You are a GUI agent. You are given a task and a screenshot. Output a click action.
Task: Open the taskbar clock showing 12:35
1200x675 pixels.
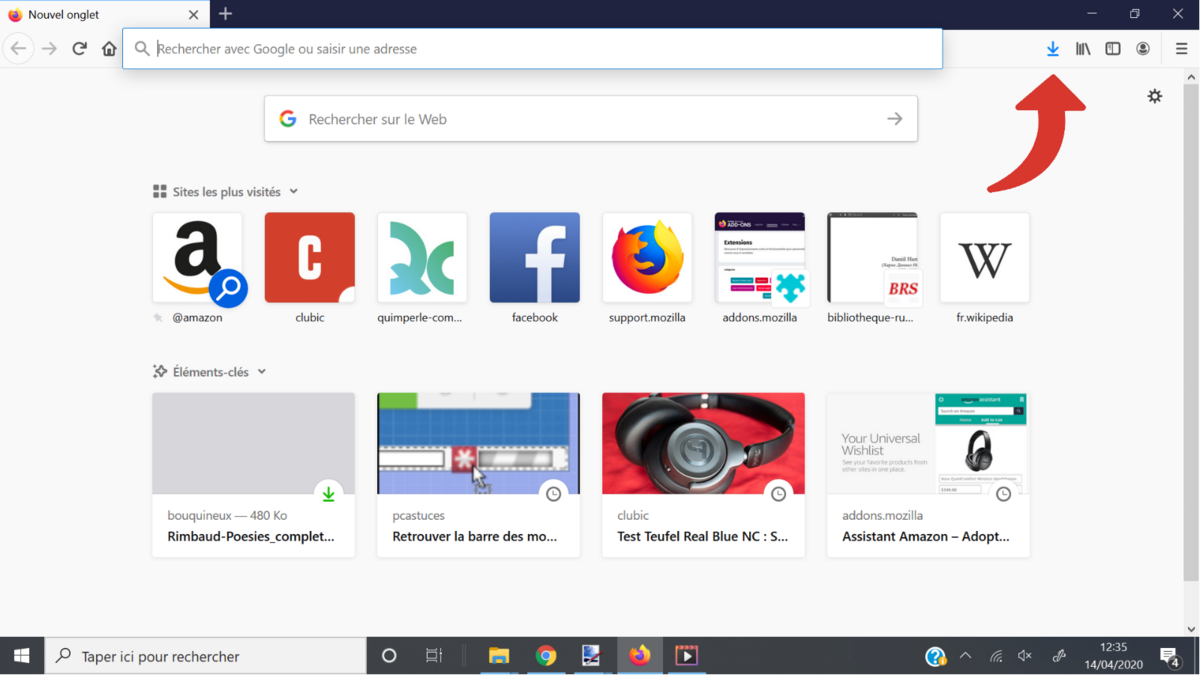[x=1113, y=656]
